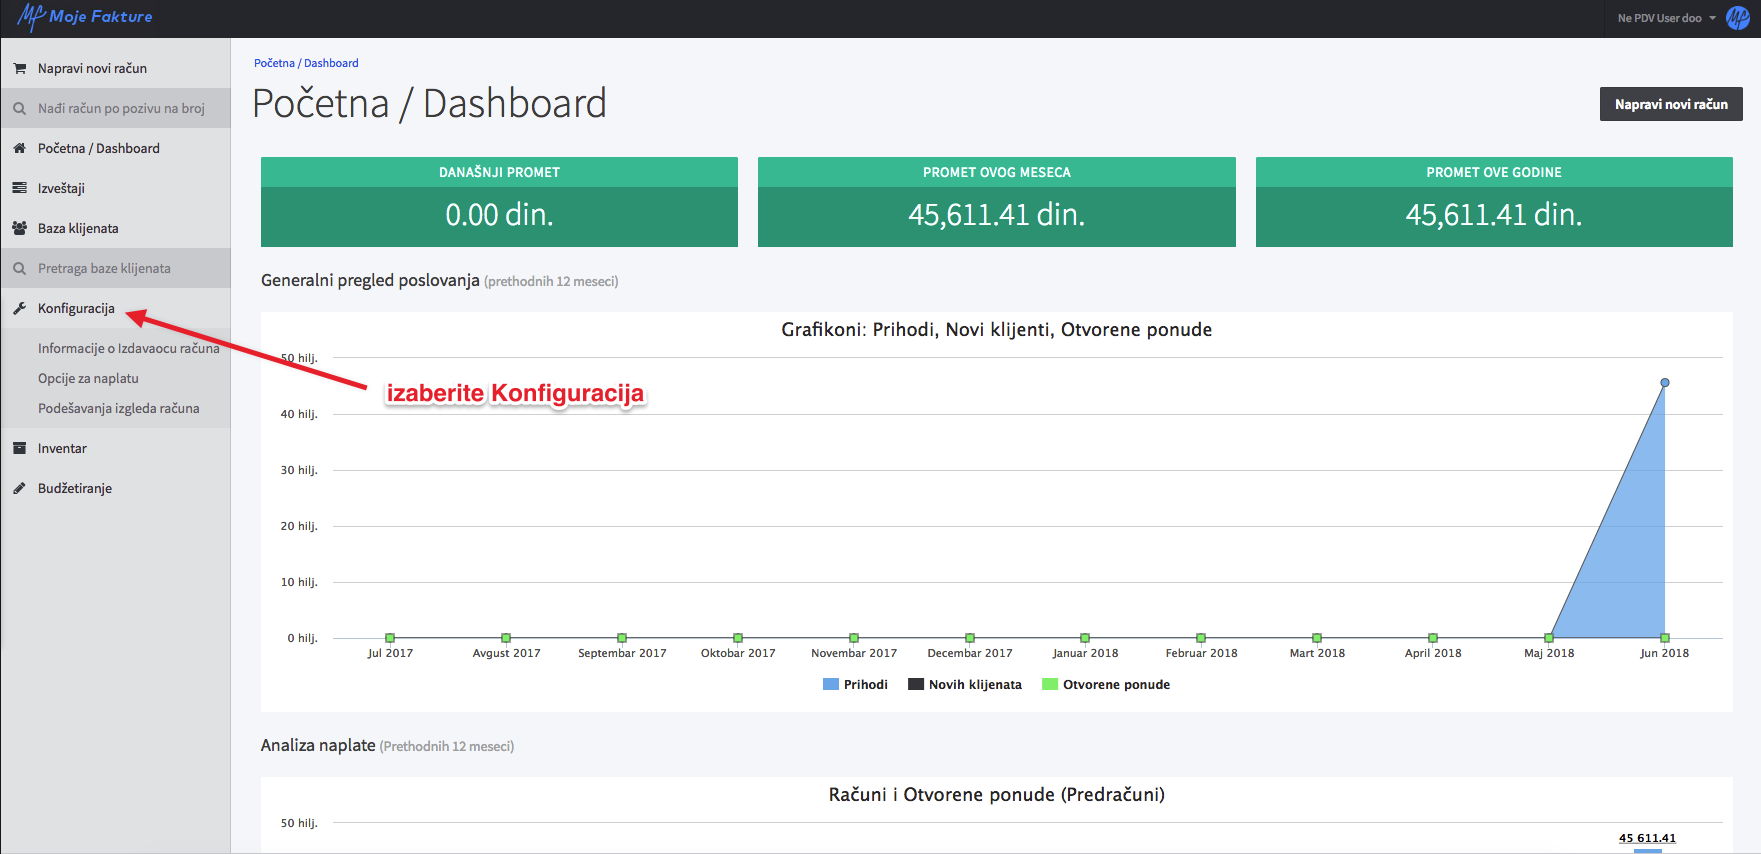Click the Izveštaji list icon
The width and height of the screenshot is (1761, 854).
[x=19, y=188]
